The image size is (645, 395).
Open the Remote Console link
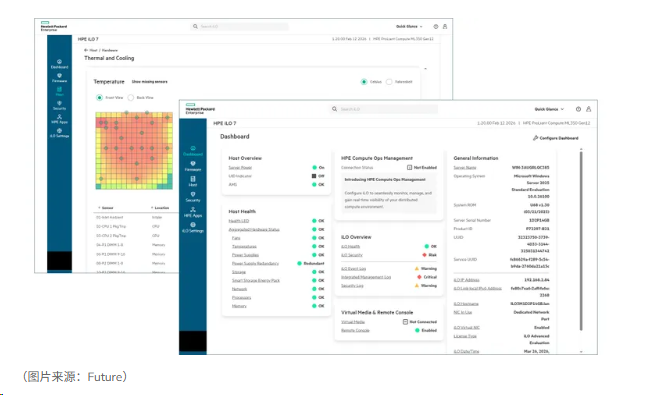[355, 330]
